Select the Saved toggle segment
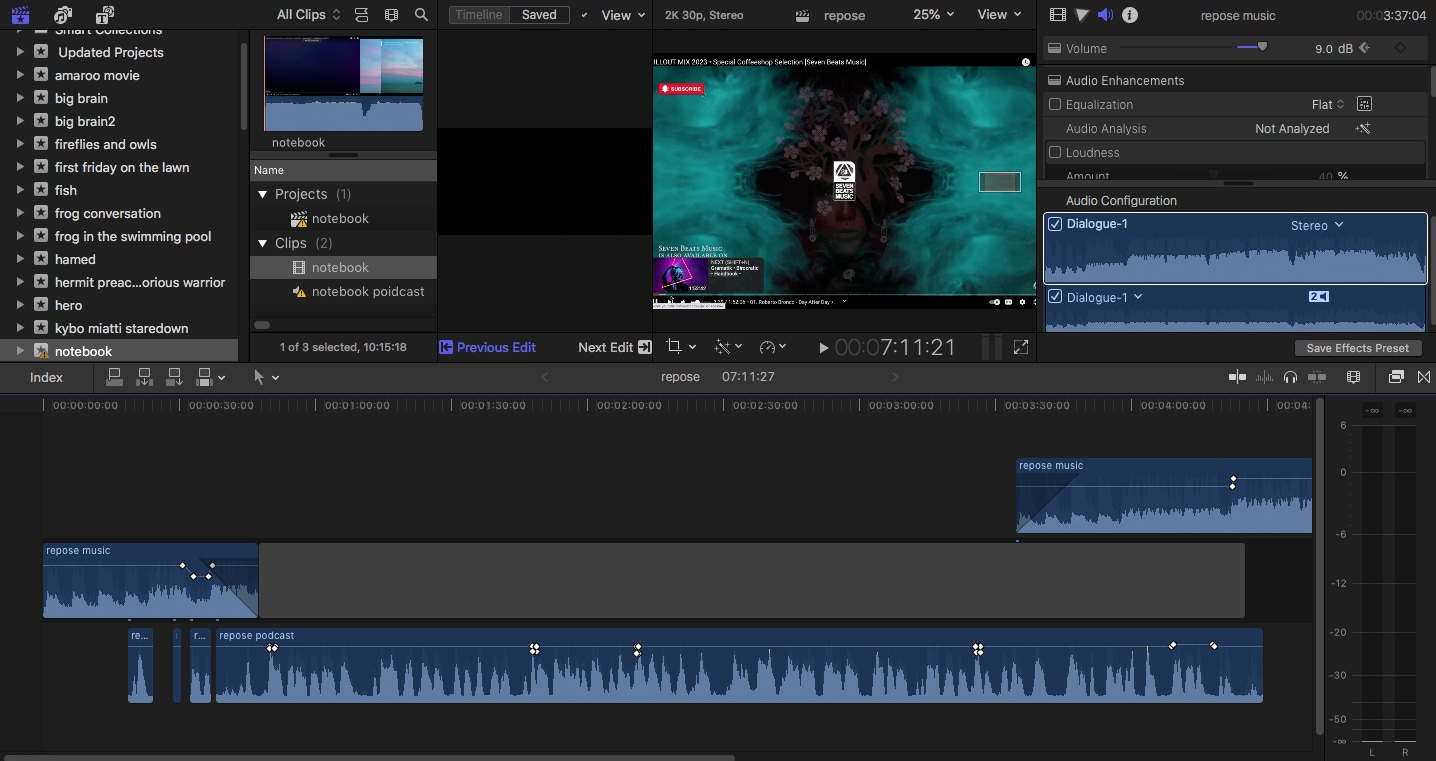1436x761 pixels. [x=539, y=15]
